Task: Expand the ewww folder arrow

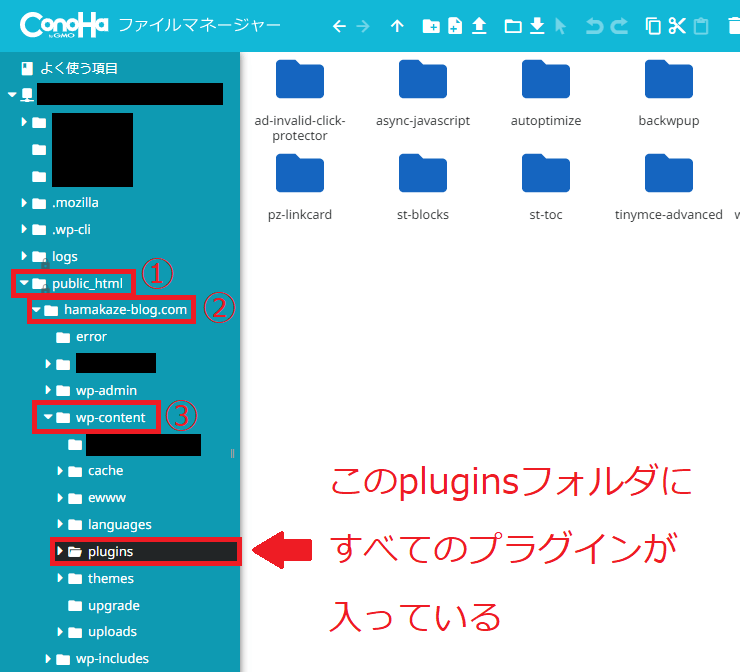Action: (x=59, y=497)
